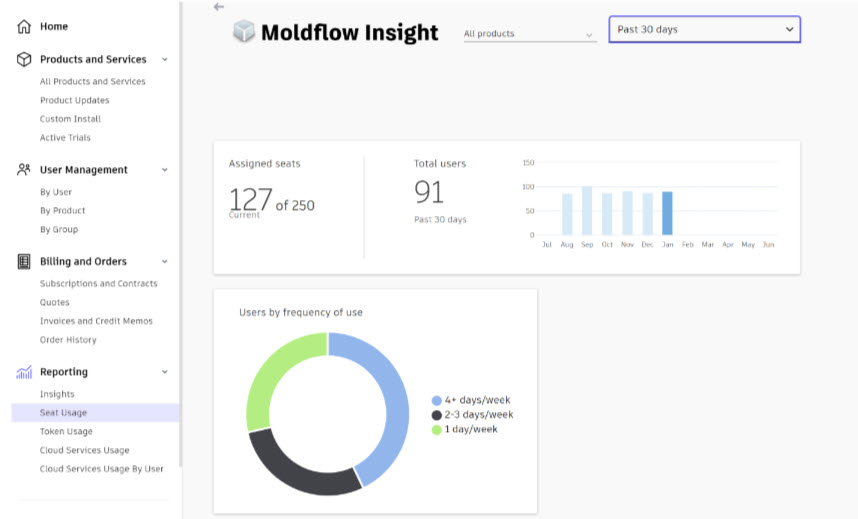Open Quotes under Billing and Orders
858x519 pixels.
(x=54, y=302)
